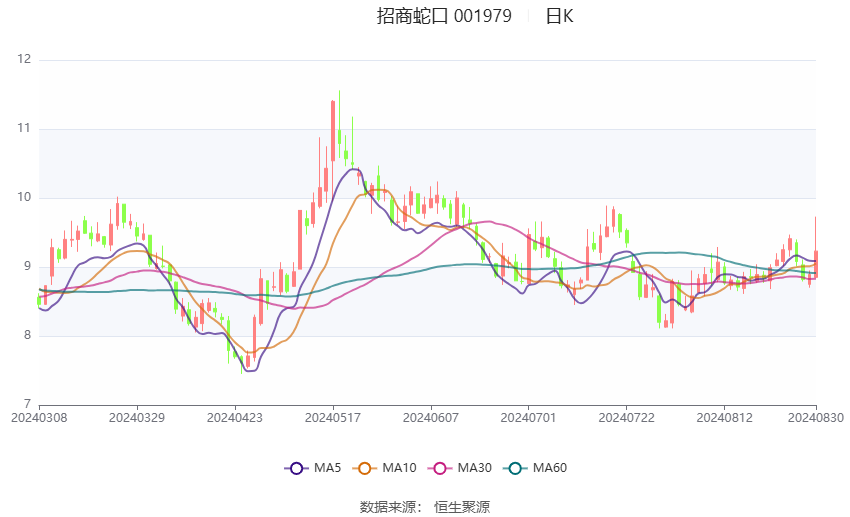Click the price axis label 12
The width and height of the screenshot is (850, 517).
click(24, 59)
